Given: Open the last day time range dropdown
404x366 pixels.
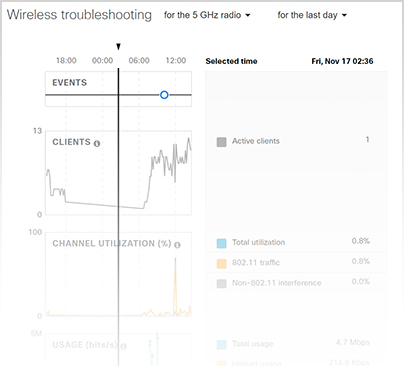Looking at the screenshot, I should (312, 15).
